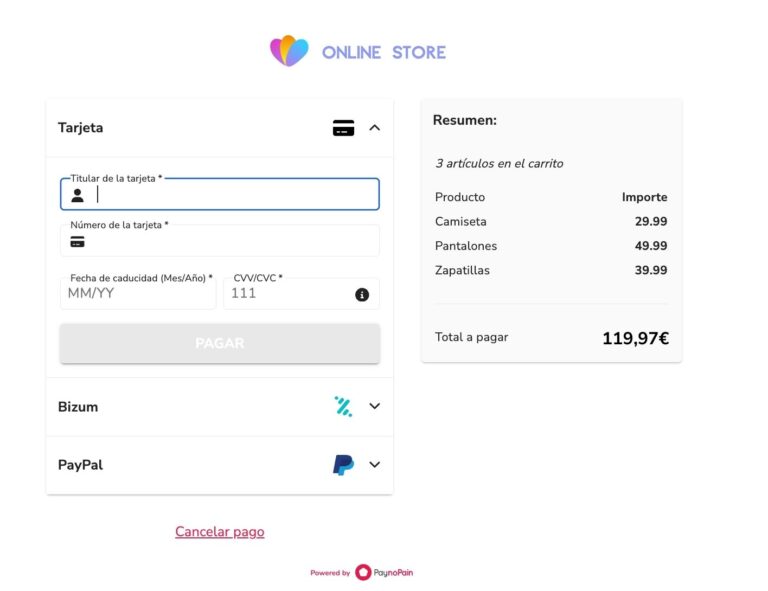Click the CVV info icon

362,294
